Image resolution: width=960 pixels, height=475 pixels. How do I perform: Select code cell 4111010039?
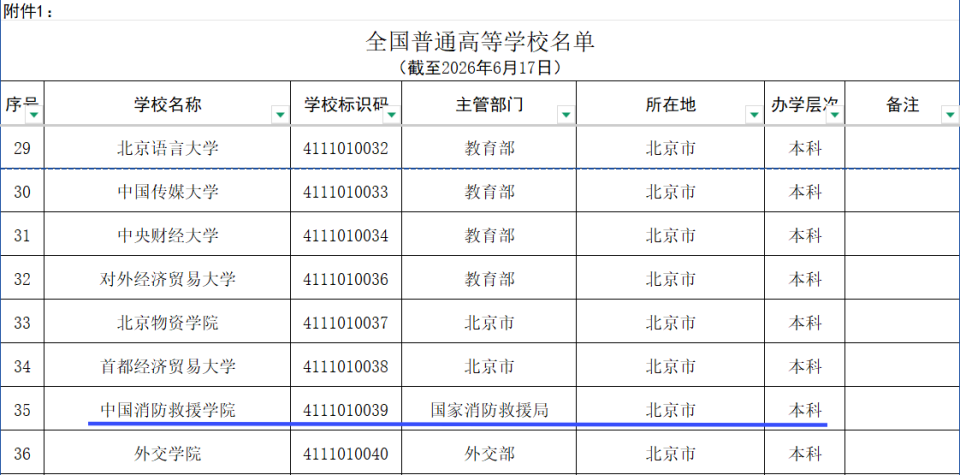[x=346, y=409]
